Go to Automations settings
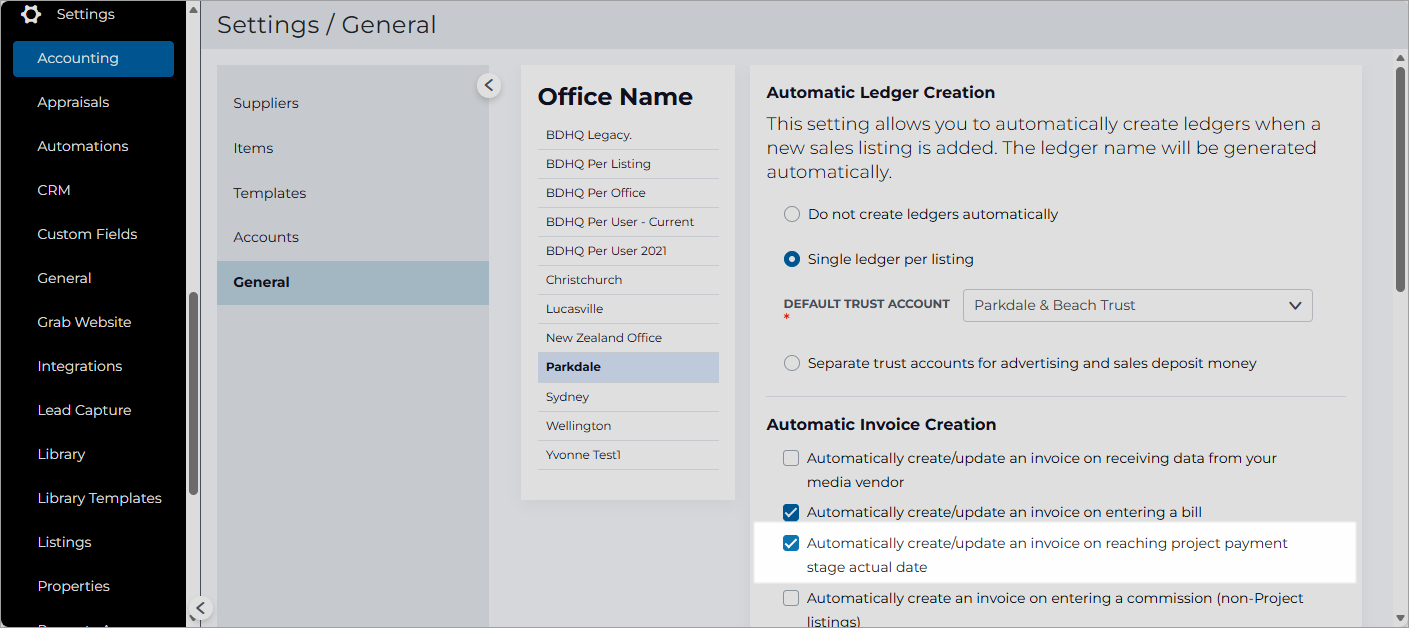This screenshot has height=628, width=1409. click(x=83, y=146)
